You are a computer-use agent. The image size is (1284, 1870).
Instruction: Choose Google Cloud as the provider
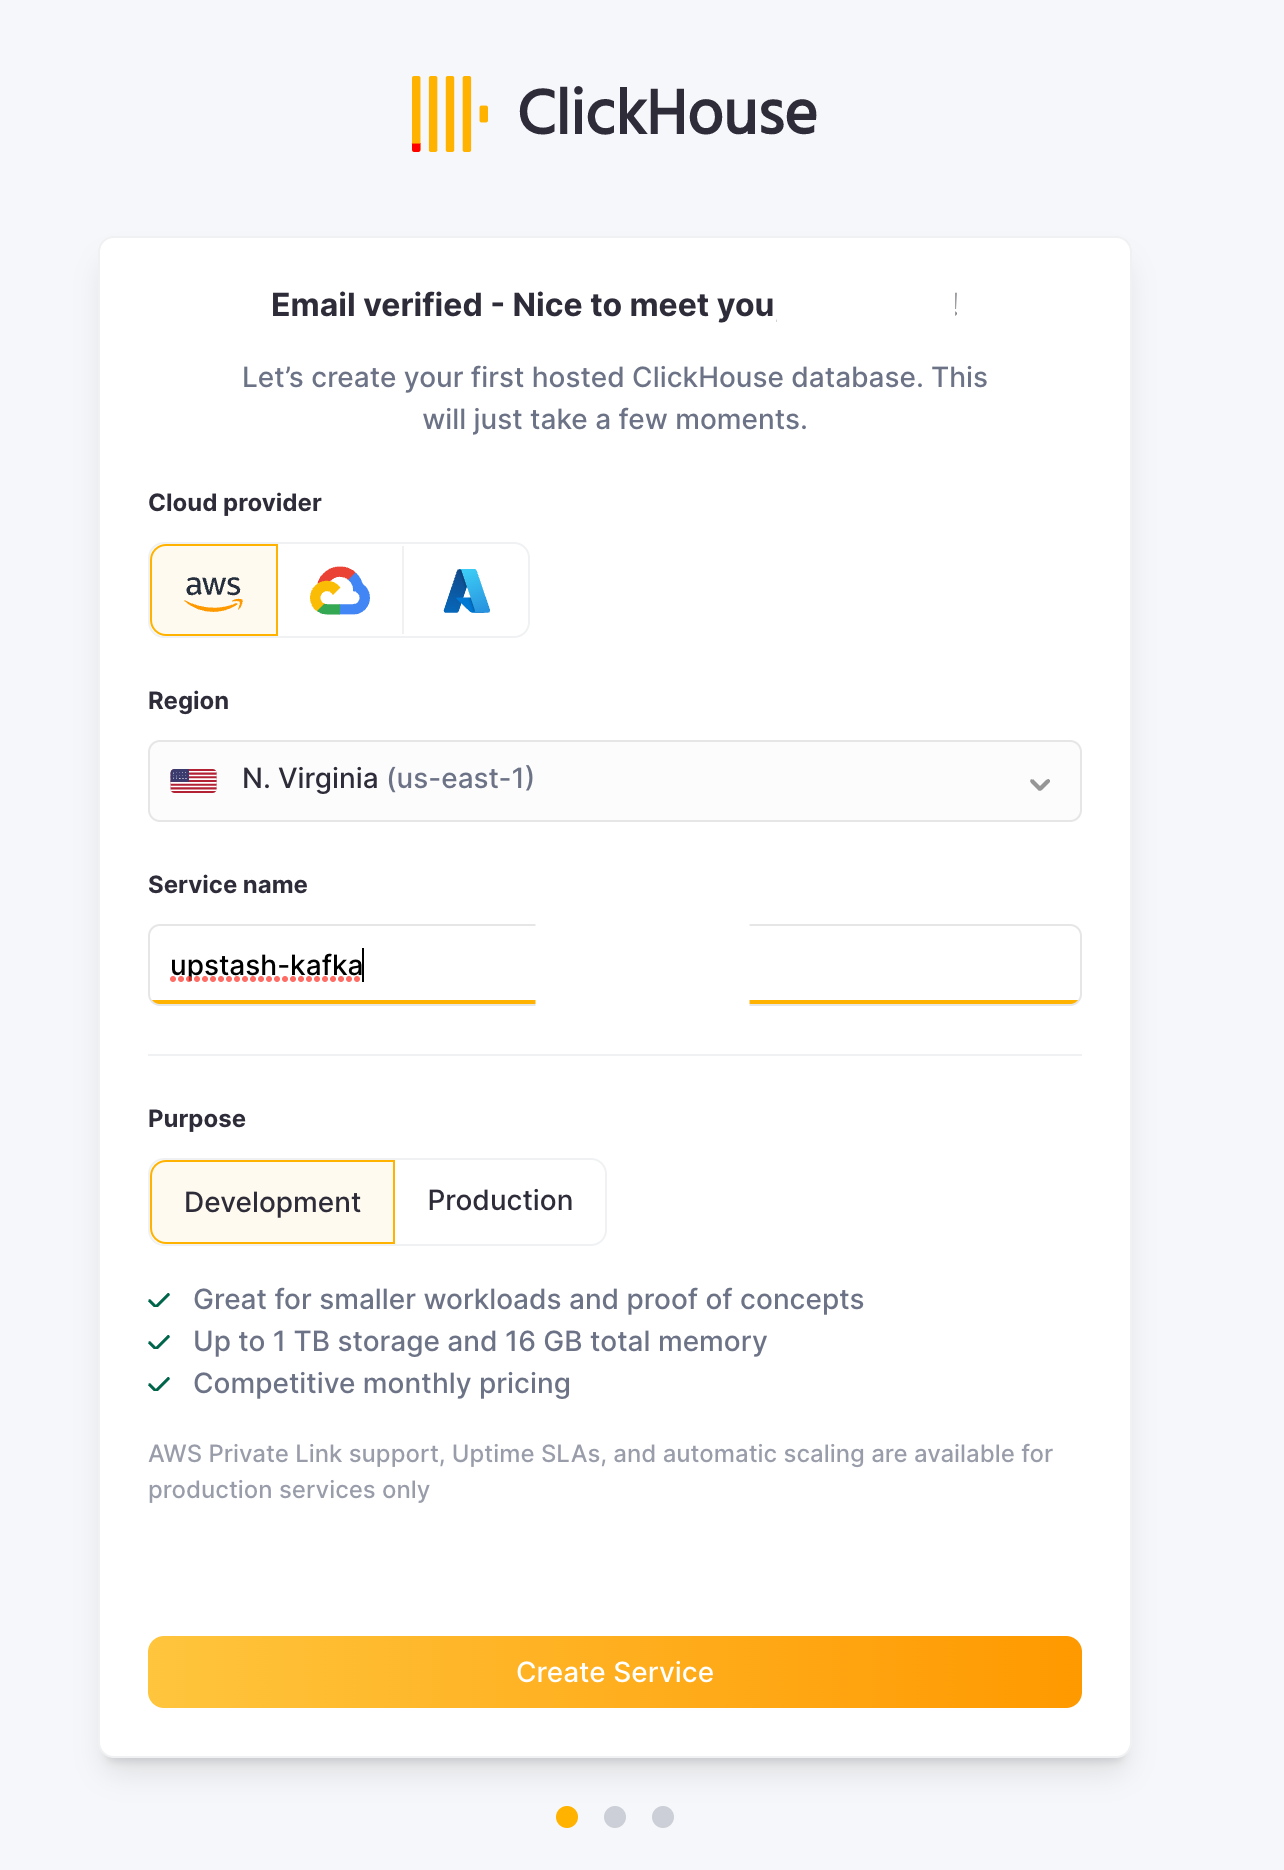340,590
